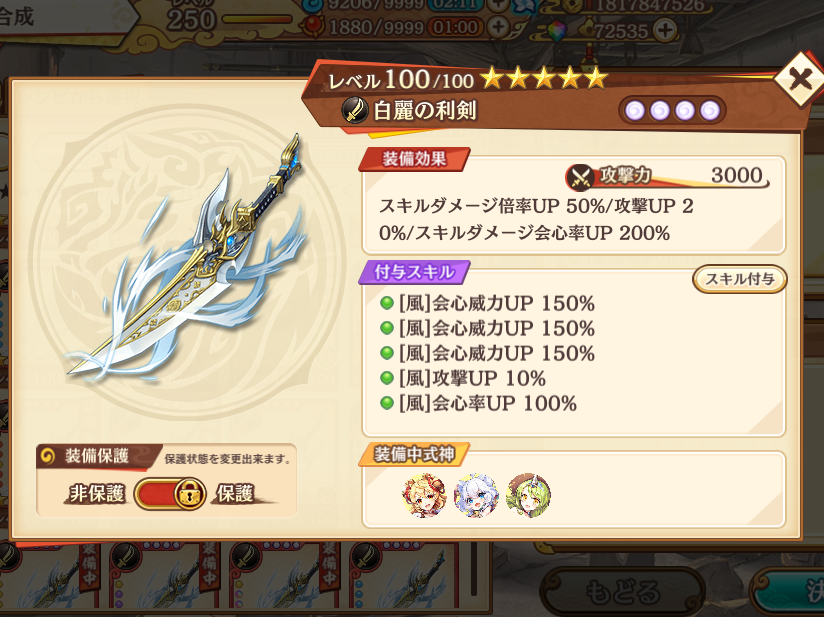This screenshot has width=824, height=617.
Task: Close the weapon detail popup
Action: [800, 80]
